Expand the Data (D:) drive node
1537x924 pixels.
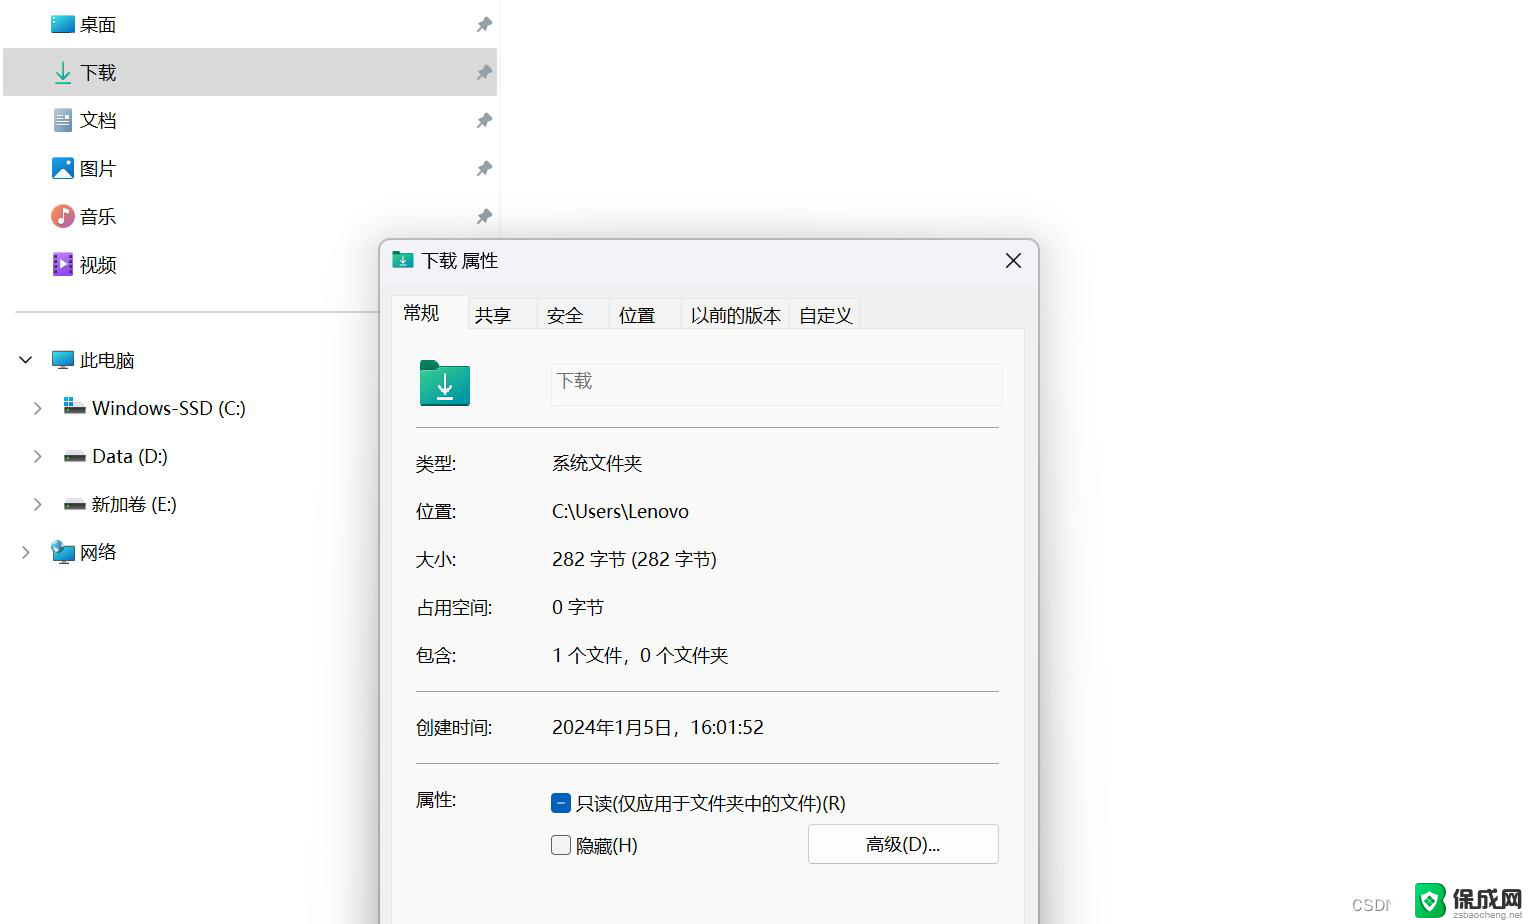tap(38, 456)
